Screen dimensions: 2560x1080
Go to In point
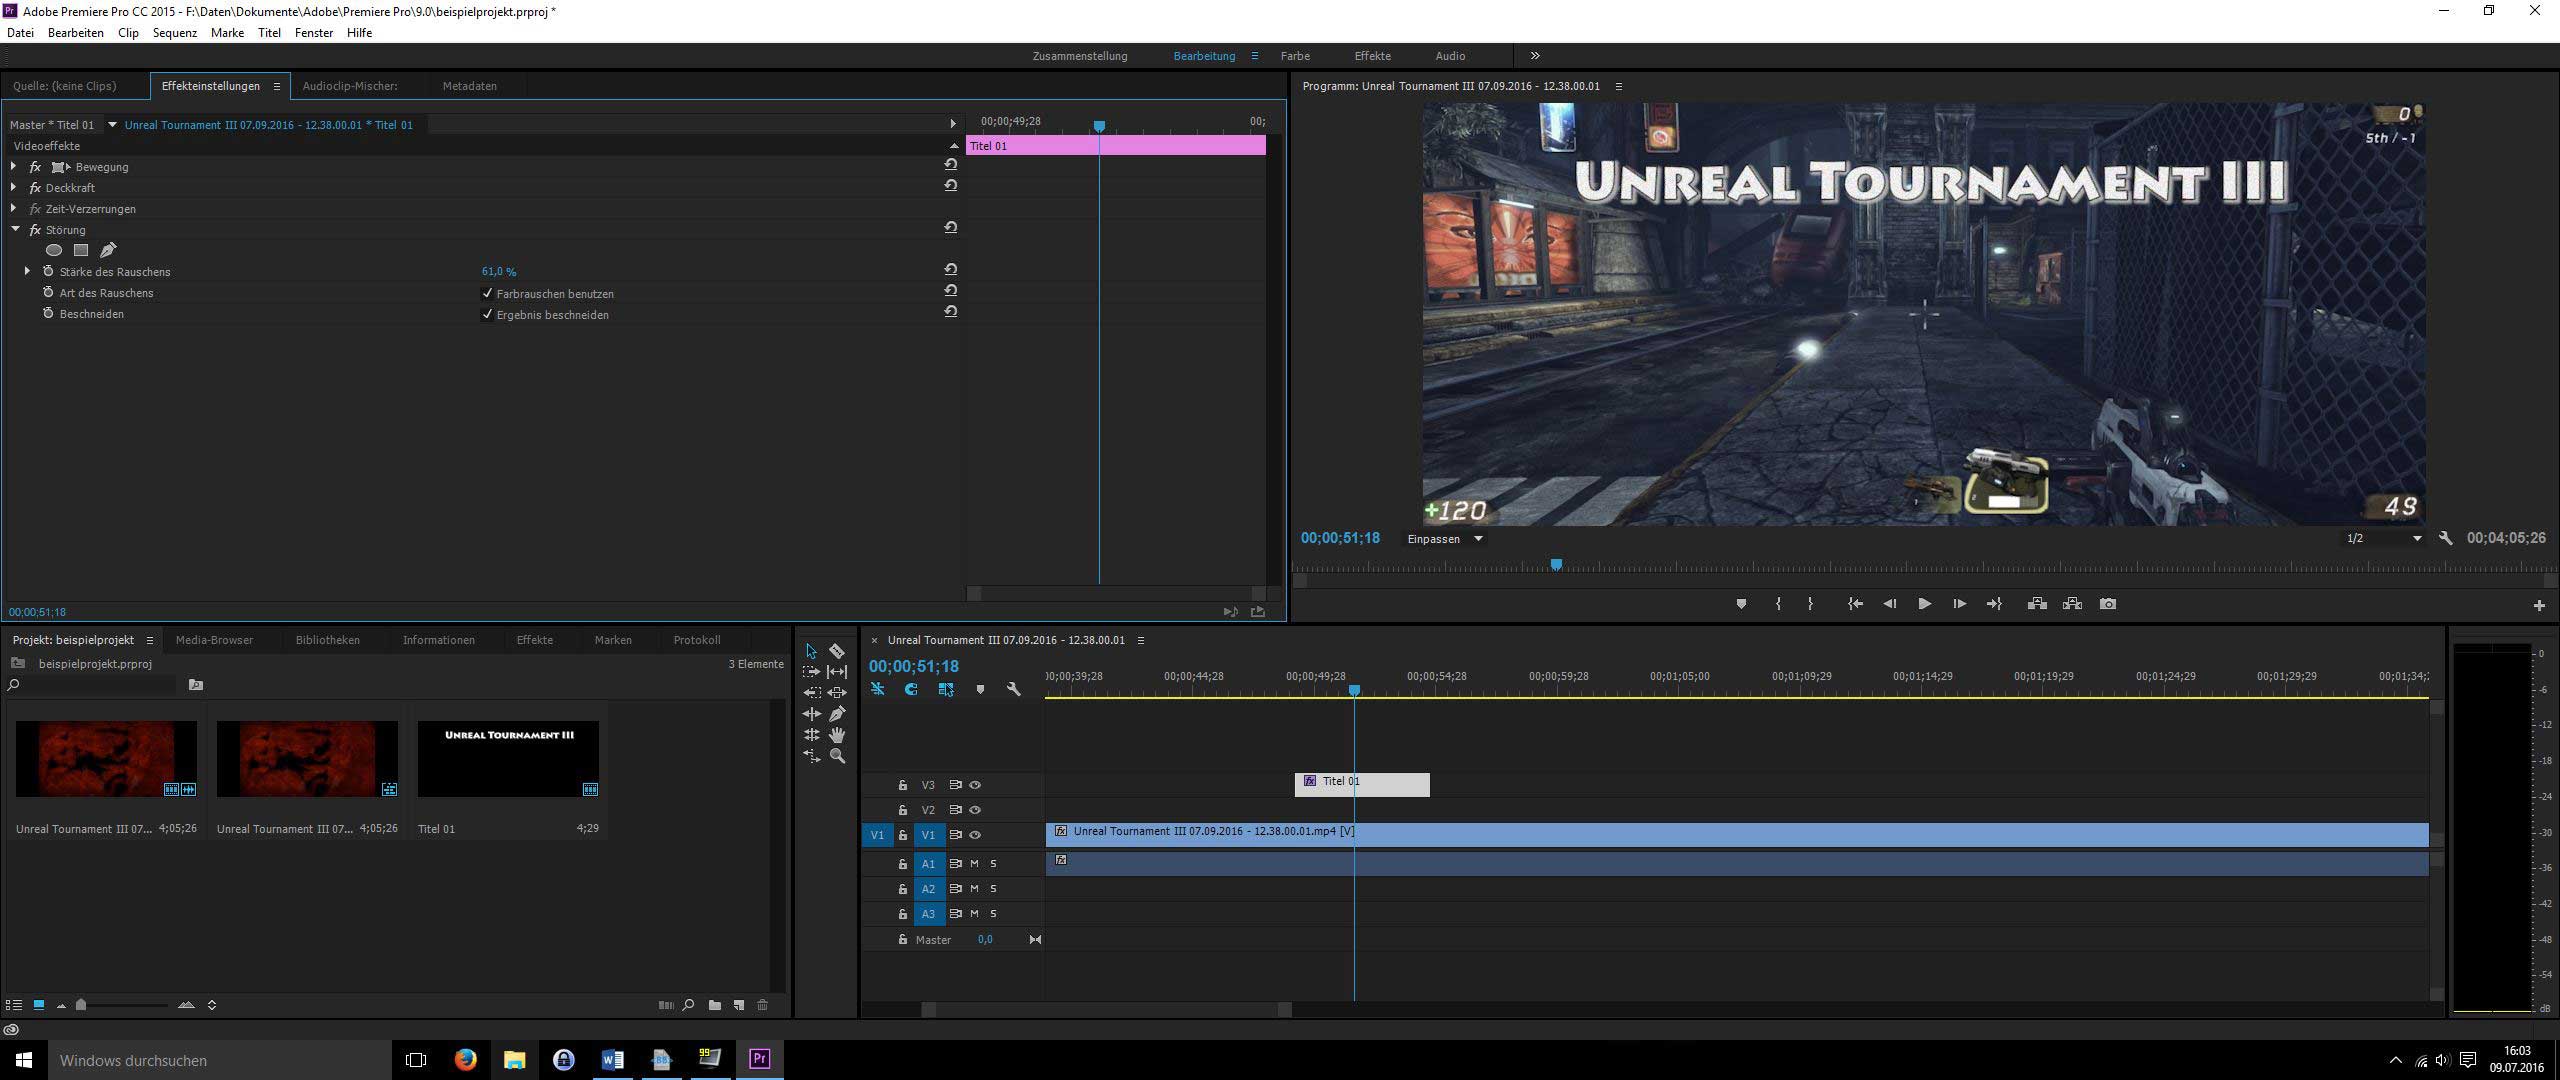pos(1855,604)
